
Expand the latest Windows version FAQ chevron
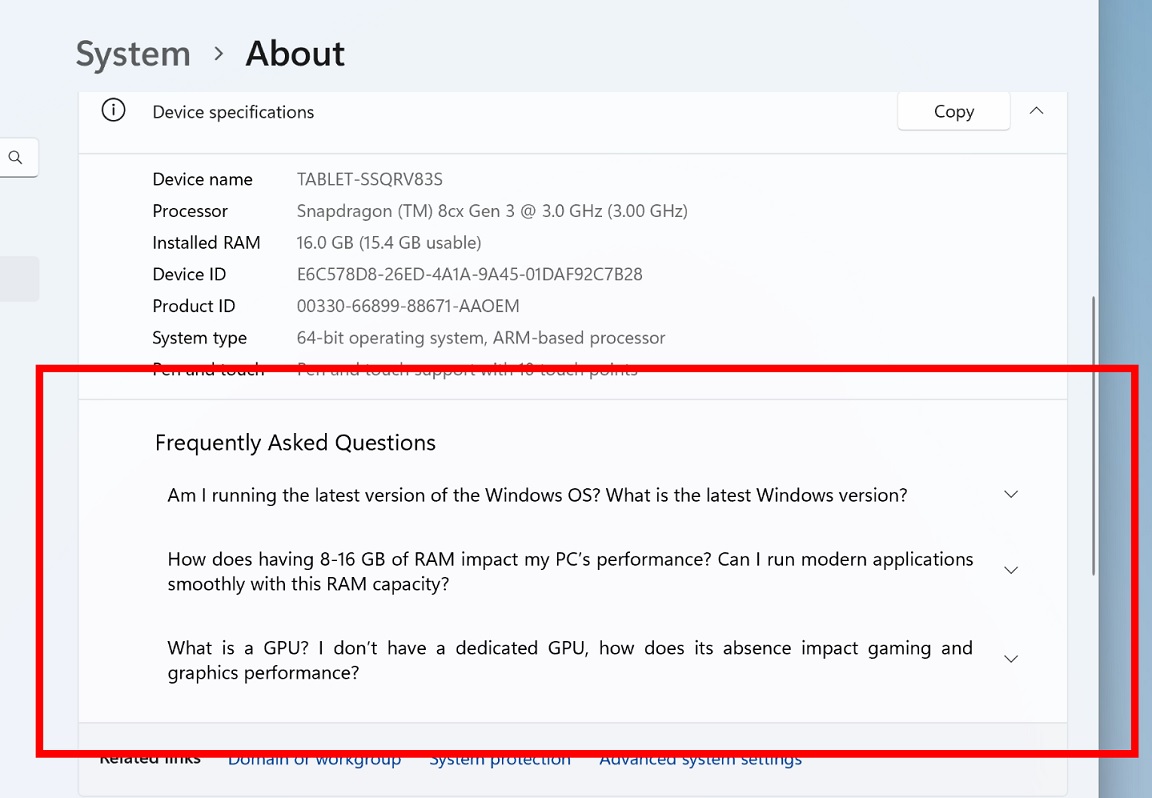(1011, 495)
